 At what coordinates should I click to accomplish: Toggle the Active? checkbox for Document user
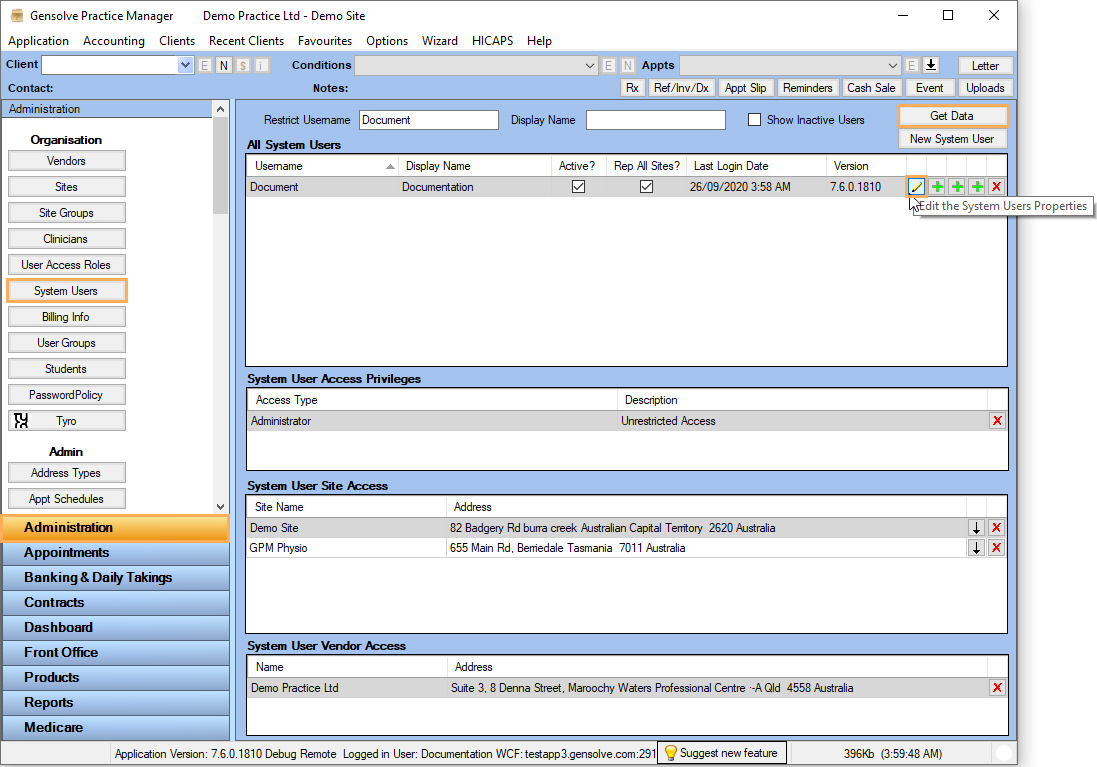tap(578, 187)
